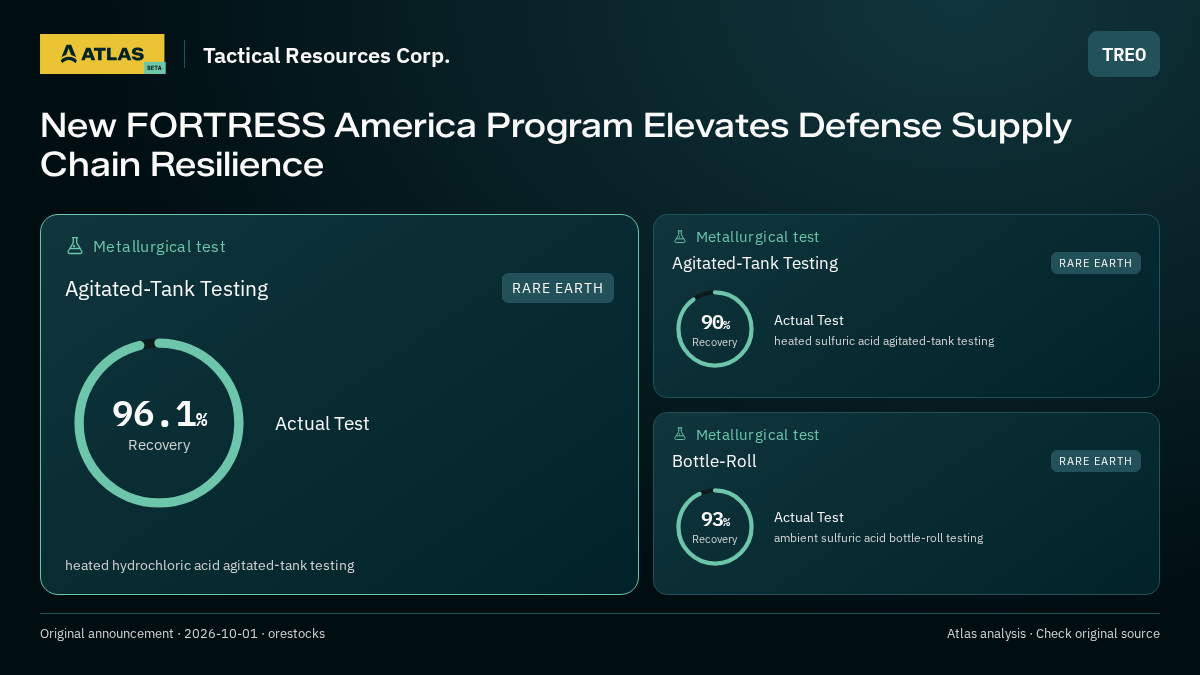Select the large Agitated-Tank Testing title

click(x=166, y=289)
